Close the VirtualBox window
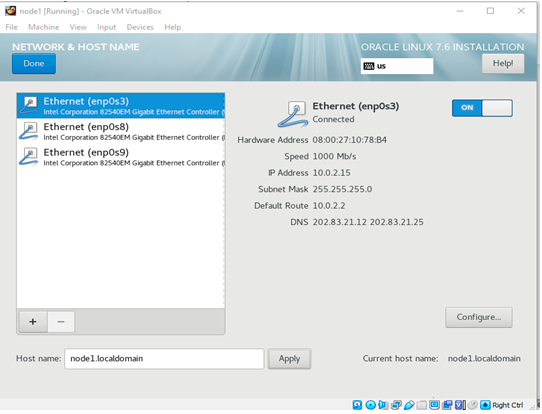Screen dimensions: 542x414 521,11
